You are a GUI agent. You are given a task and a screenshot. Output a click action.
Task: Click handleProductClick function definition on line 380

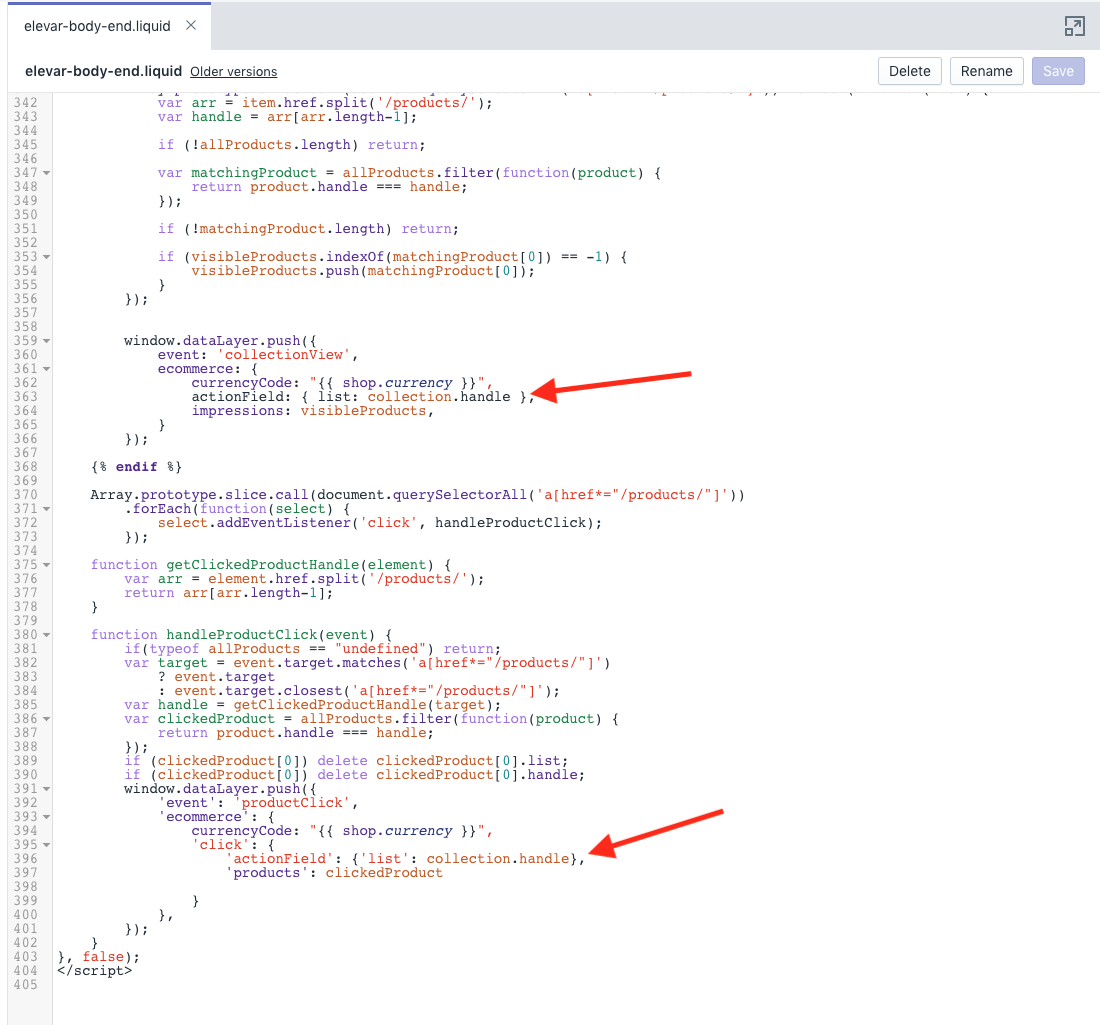pos(241,635)
